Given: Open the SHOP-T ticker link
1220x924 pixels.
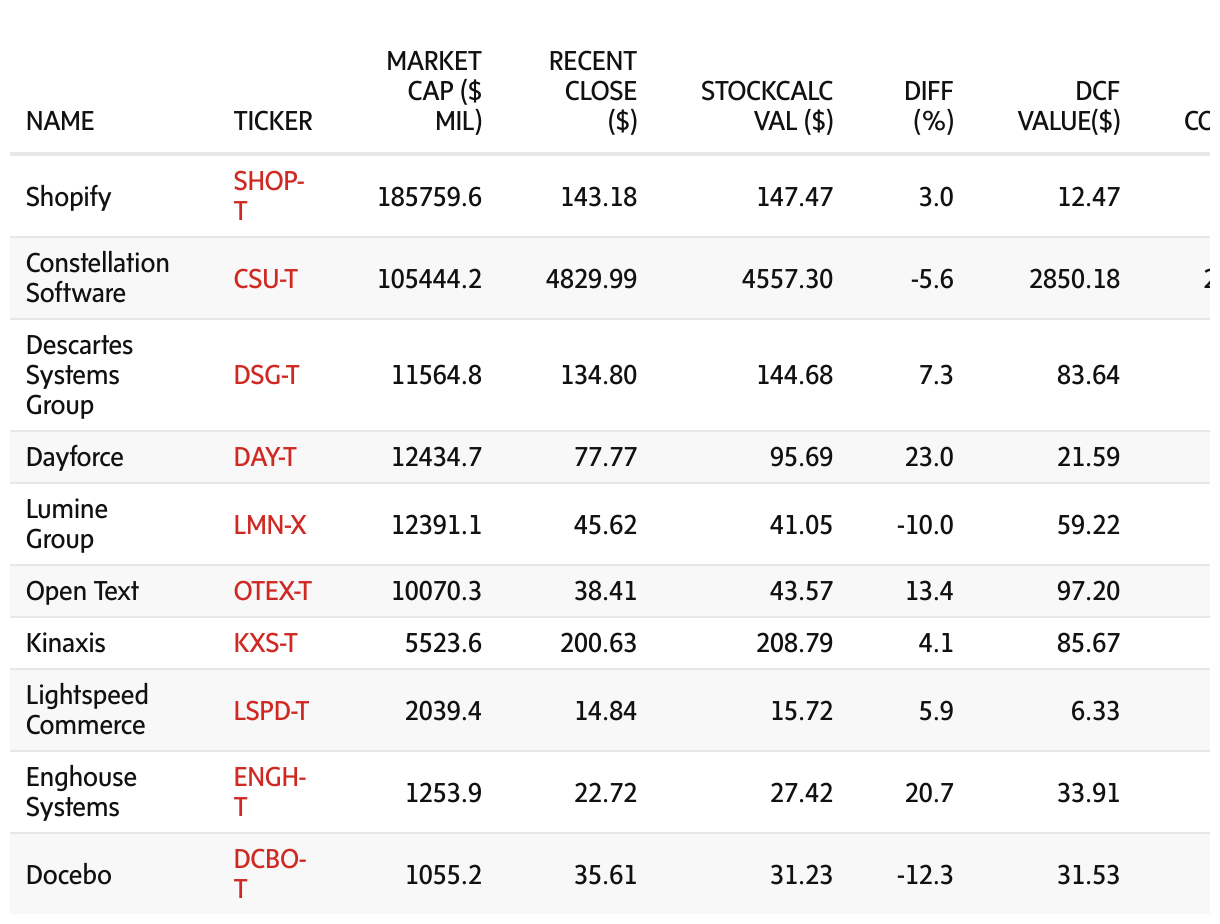Looking at the screenshot, I should 268,195.
